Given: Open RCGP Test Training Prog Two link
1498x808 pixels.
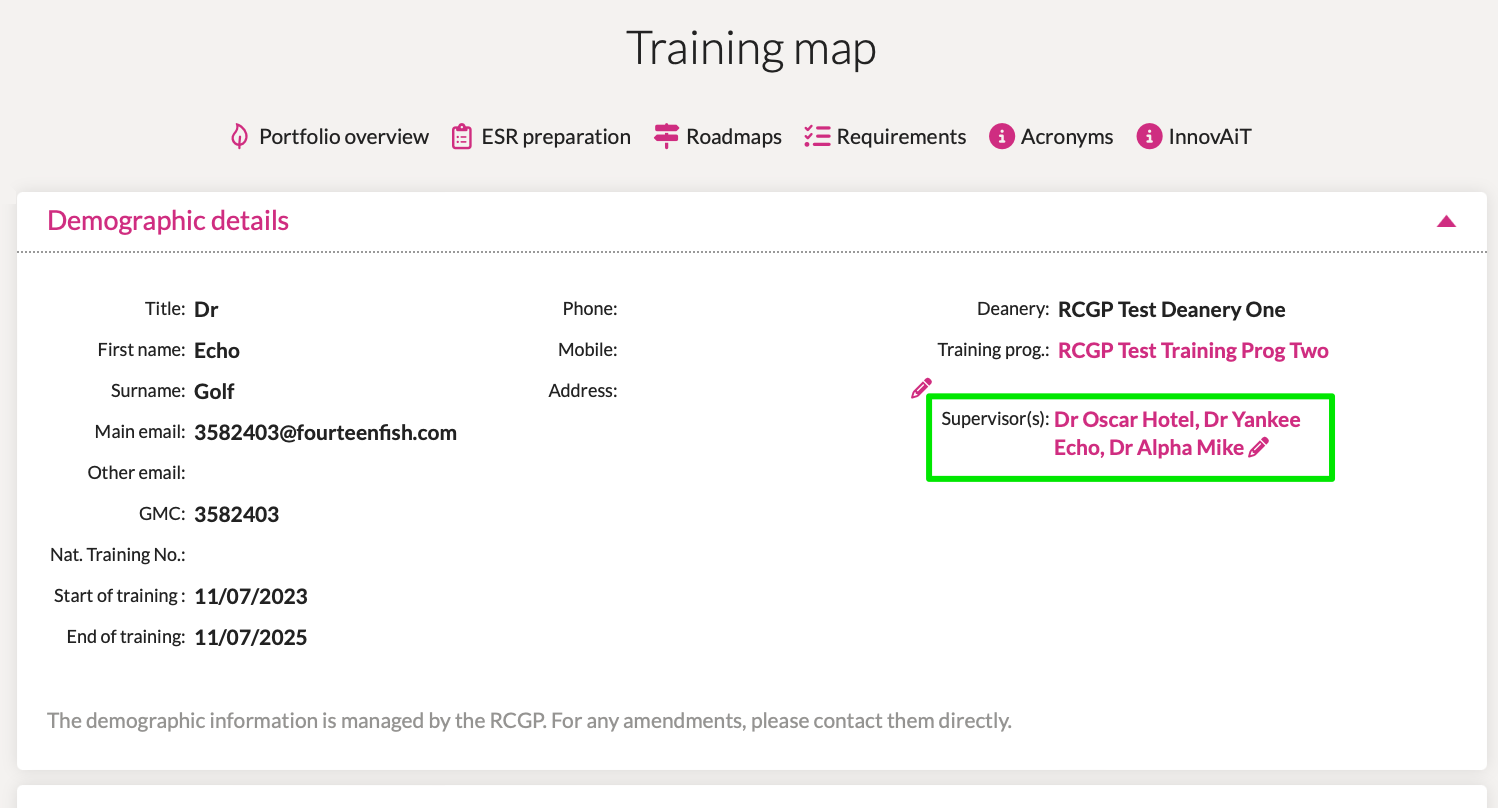Looking at the screenshot, I should pyautogui.click(x=1193, y=351).
